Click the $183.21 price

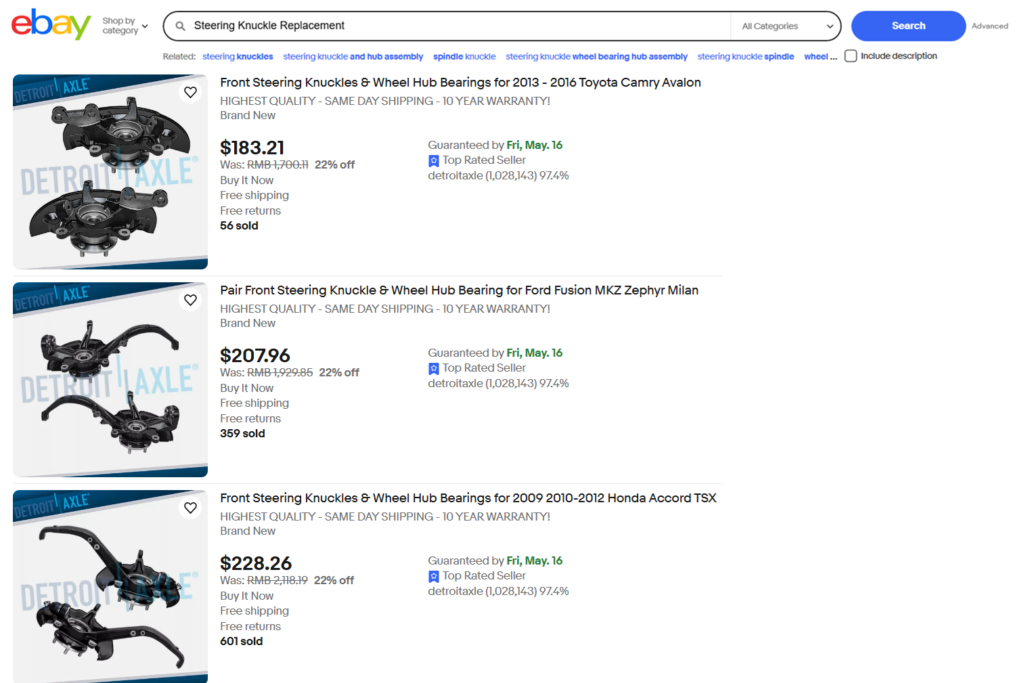[252, 148]
